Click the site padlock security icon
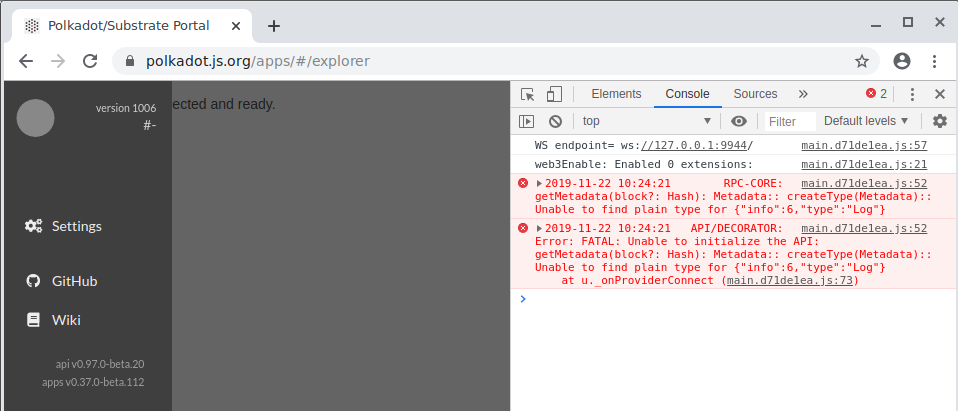This screenshot has width=958, height=411. click(x=129, y=61)
